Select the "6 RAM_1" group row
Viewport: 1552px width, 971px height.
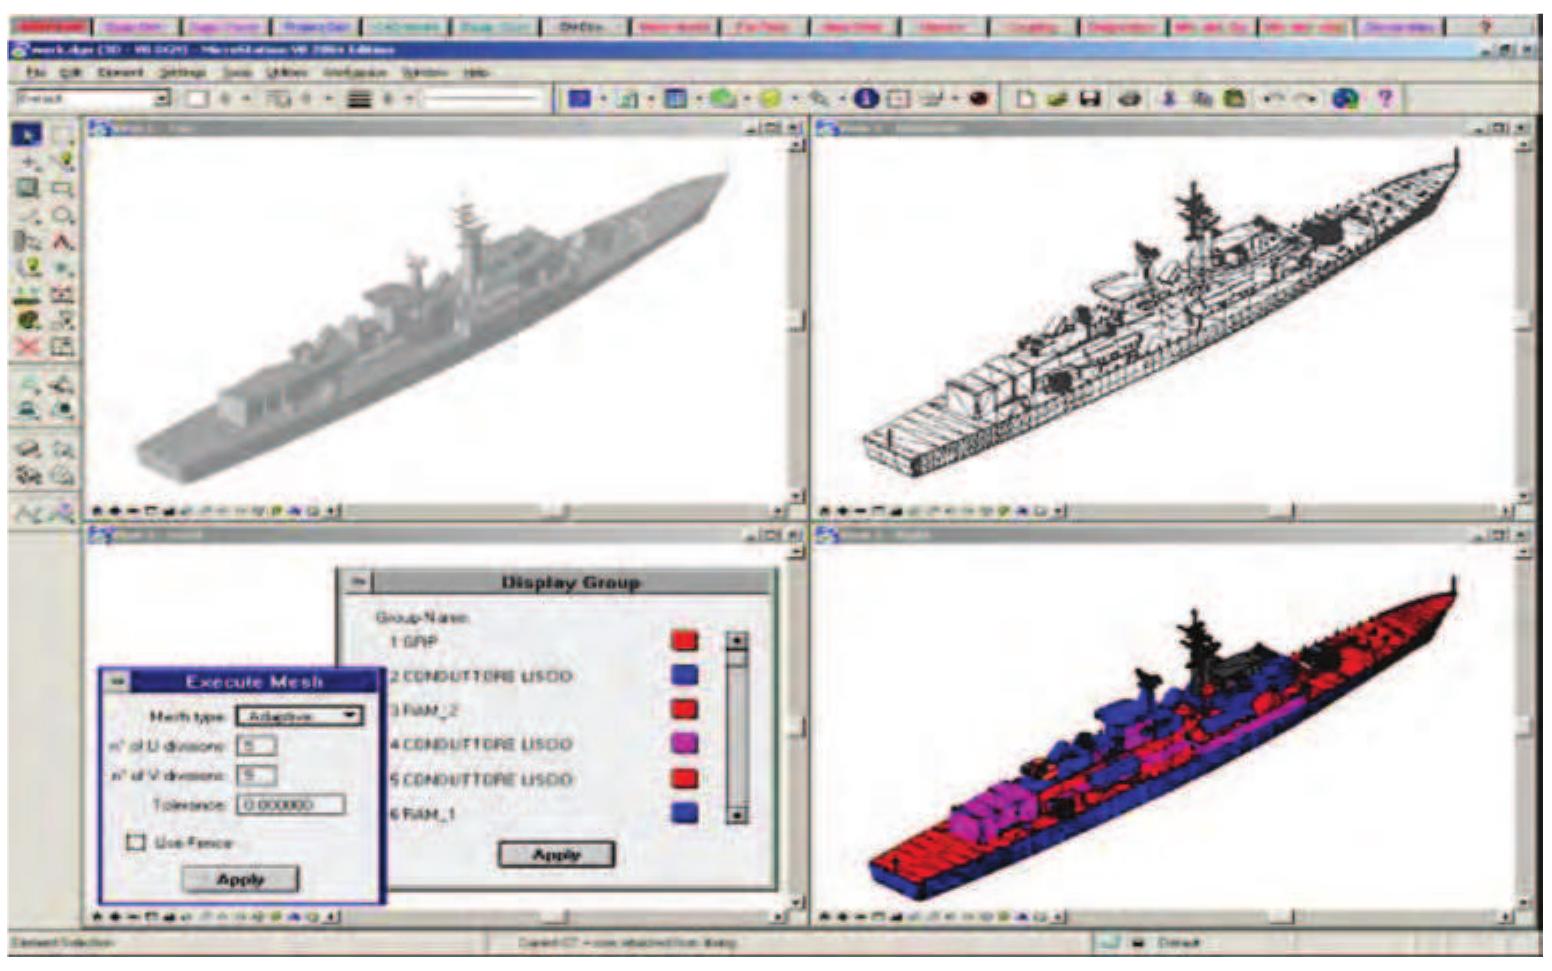tap(423, 814)
